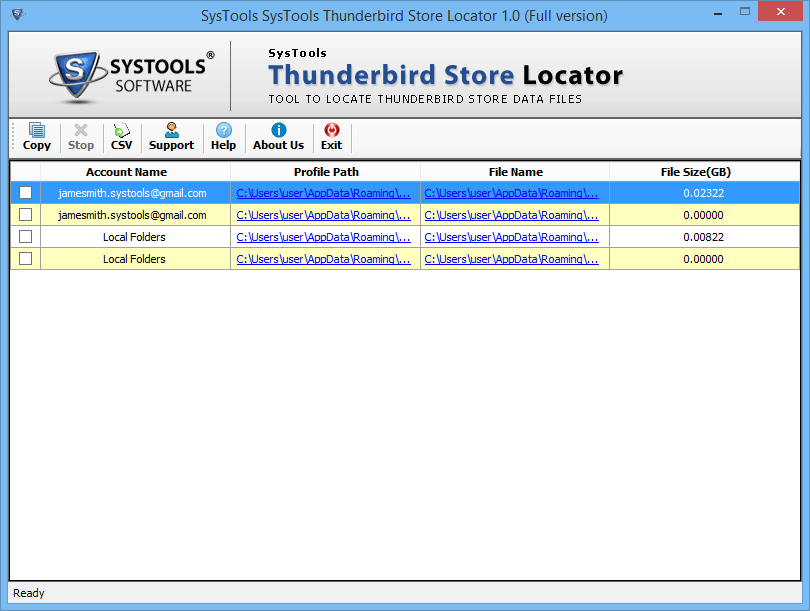The height and width of the screenshot is (611, 810).
Task: Minimize the Thunderbird Store Locator window
Action: point(718,12)
